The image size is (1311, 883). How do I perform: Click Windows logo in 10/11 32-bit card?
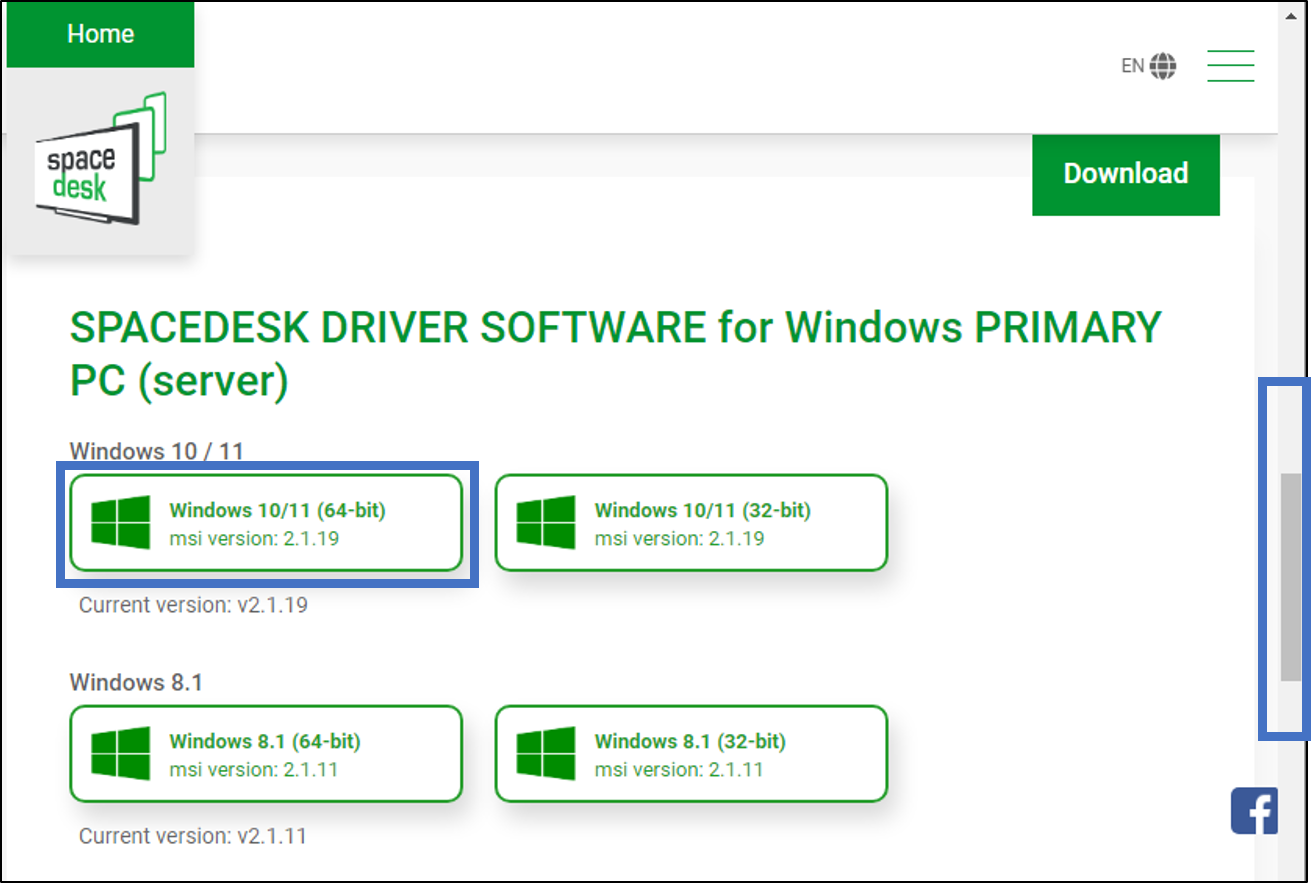coord(546,523)
